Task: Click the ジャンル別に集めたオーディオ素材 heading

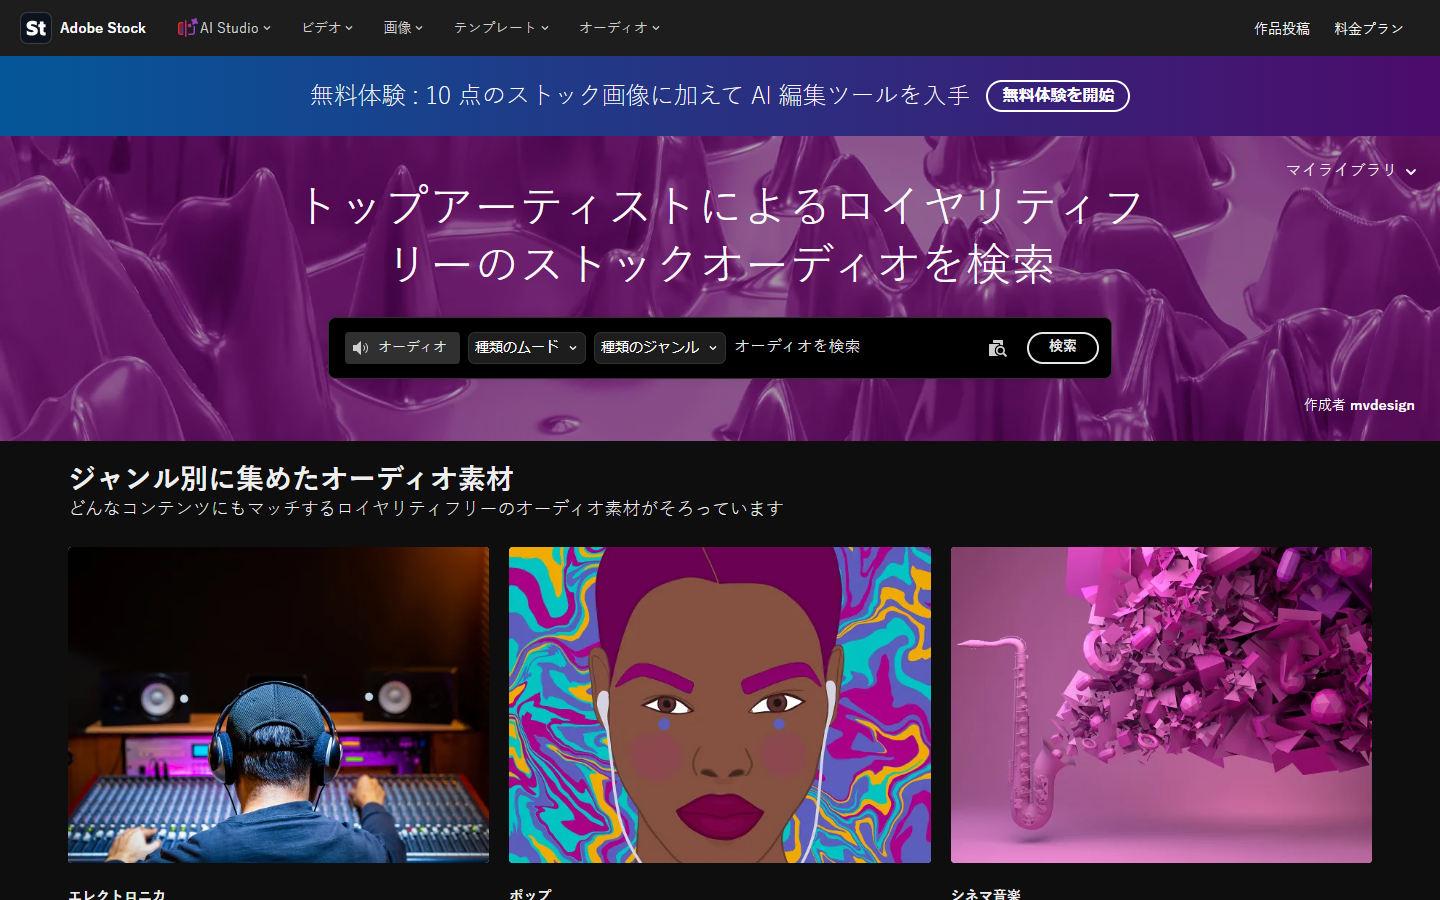Action: click(291, 478)
